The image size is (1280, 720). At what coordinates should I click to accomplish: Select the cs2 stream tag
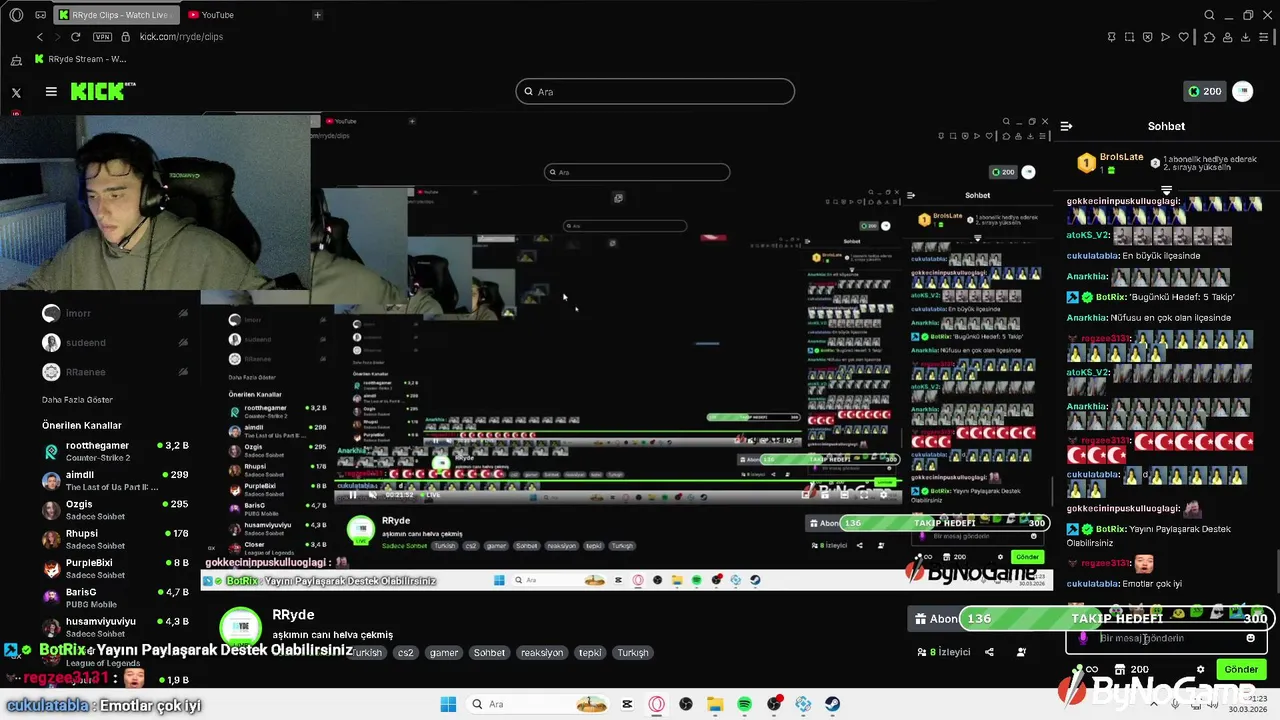click(x=405, y=653)
